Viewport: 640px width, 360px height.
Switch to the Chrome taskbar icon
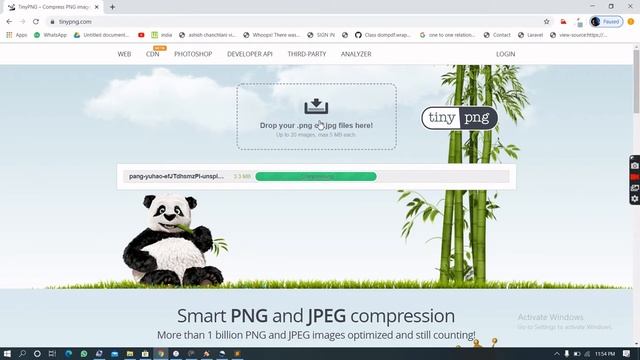coord(161,353)
